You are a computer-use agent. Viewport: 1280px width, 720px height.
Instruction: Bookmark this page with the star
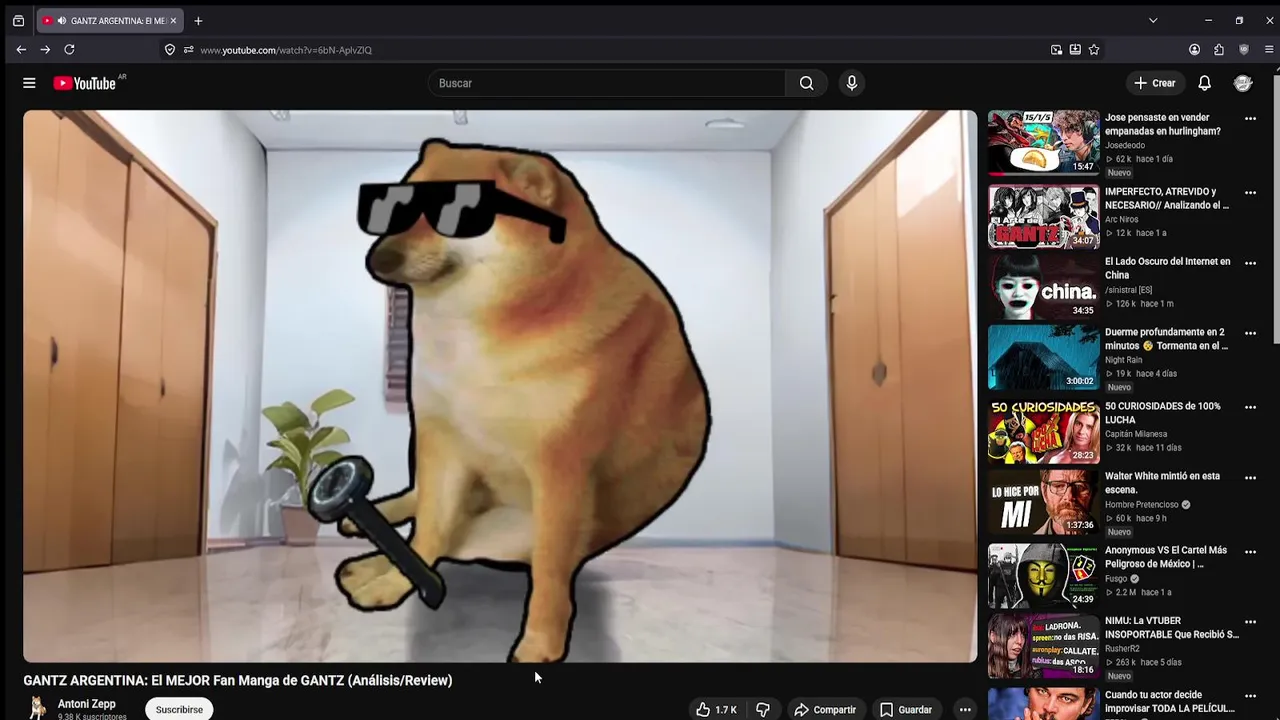(1094, 49)
